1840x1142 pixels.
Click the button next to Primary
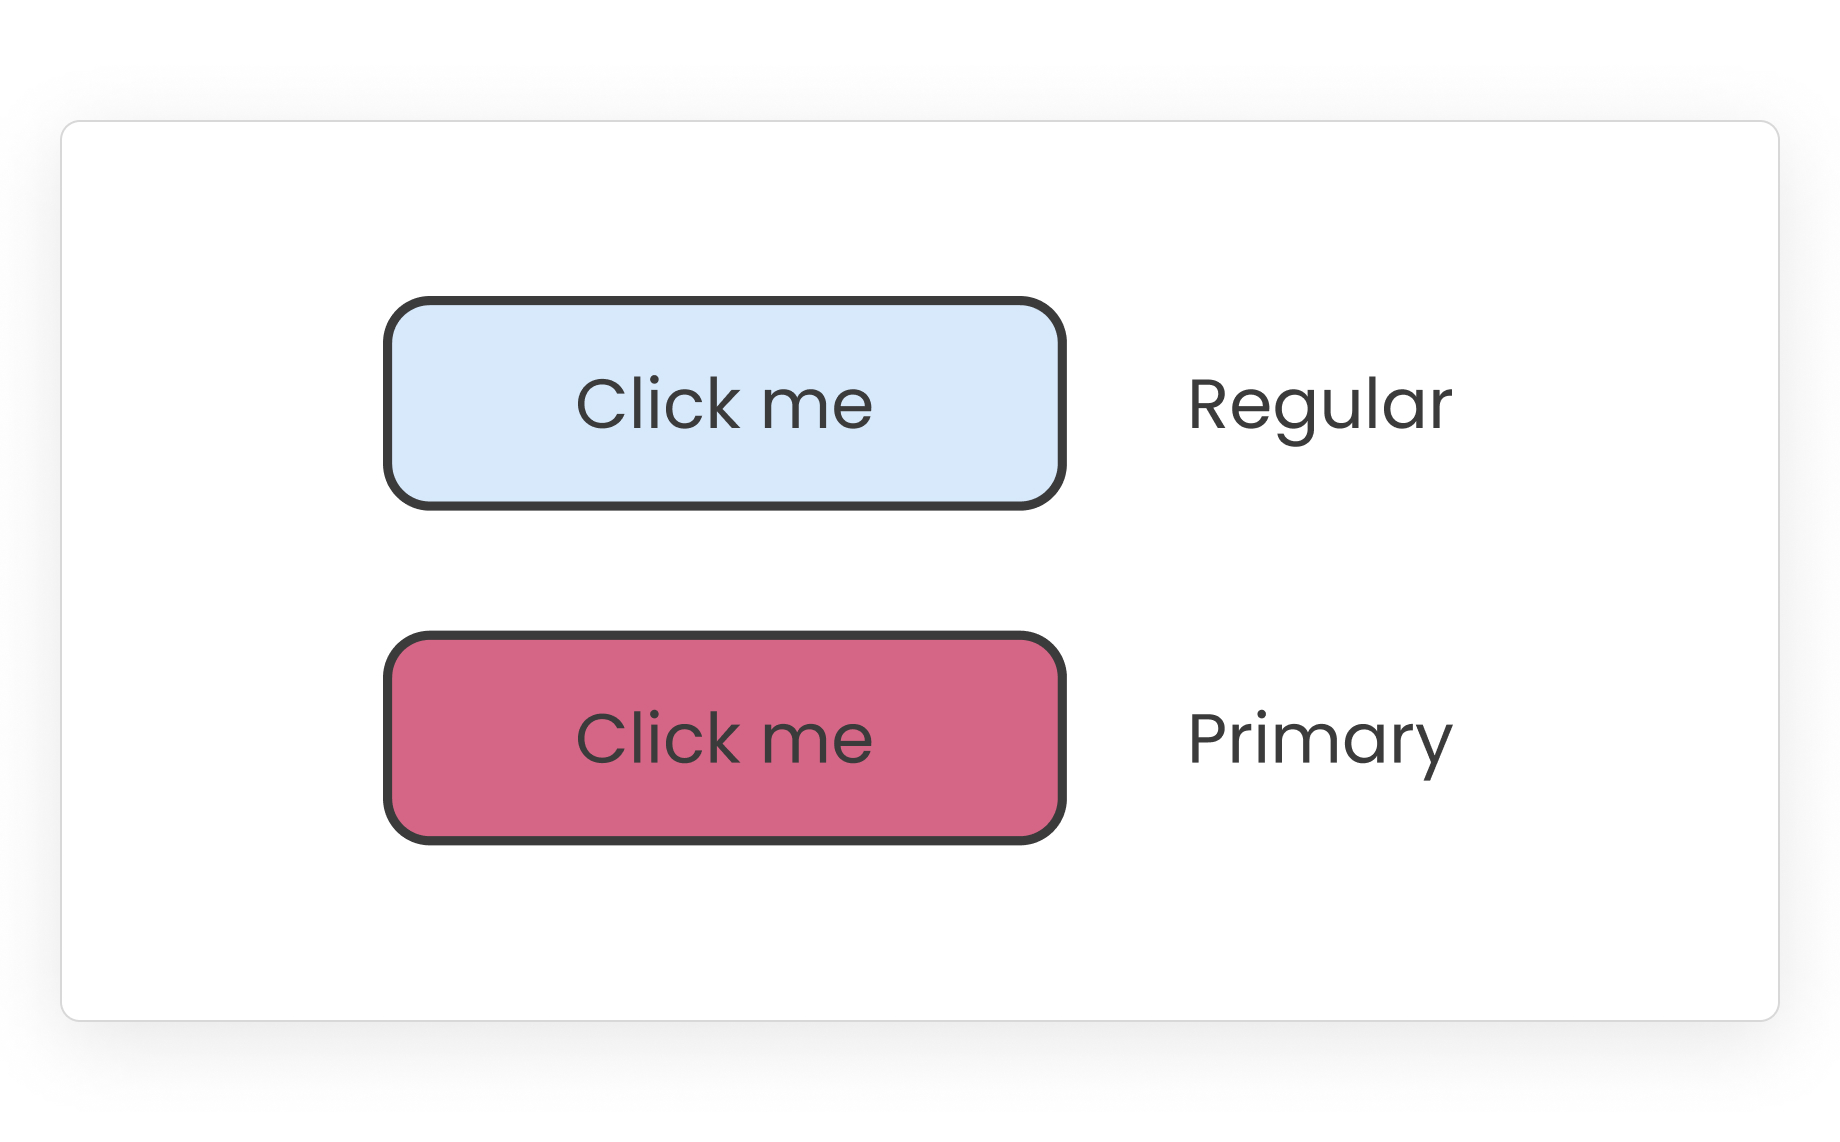point(724,738)
